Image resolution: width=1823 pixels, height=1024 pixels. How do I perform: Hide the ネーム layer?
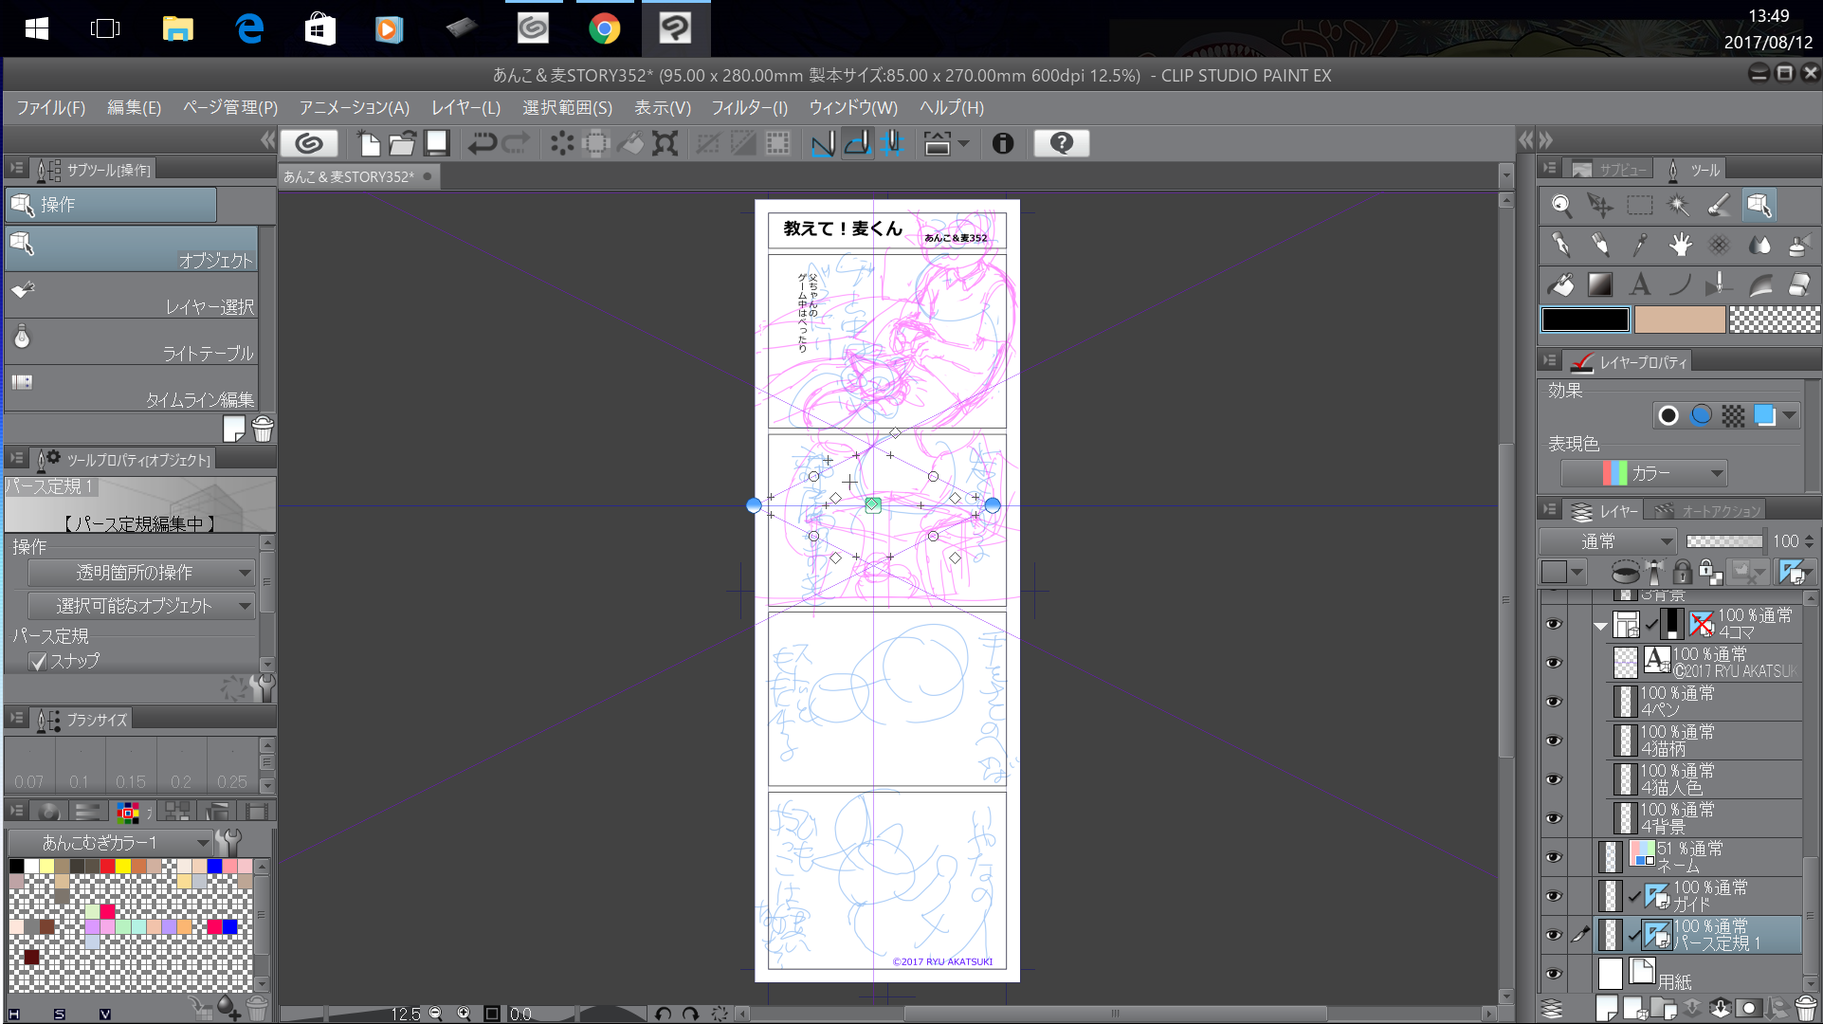tap(1553, 857)
